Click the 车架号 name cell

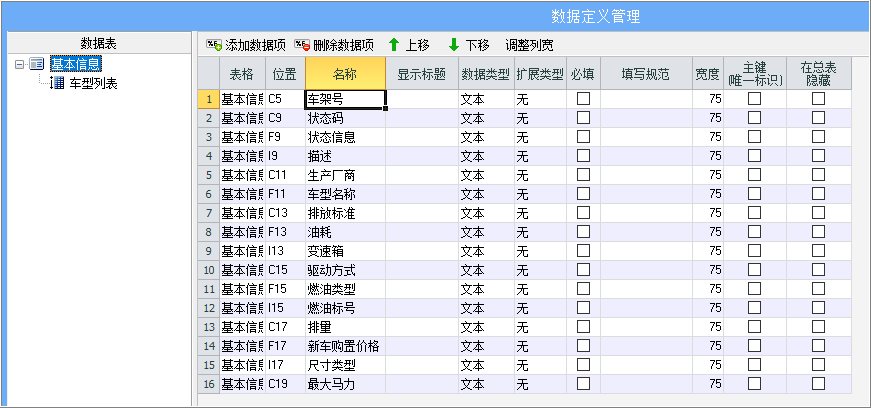point(346,99)
